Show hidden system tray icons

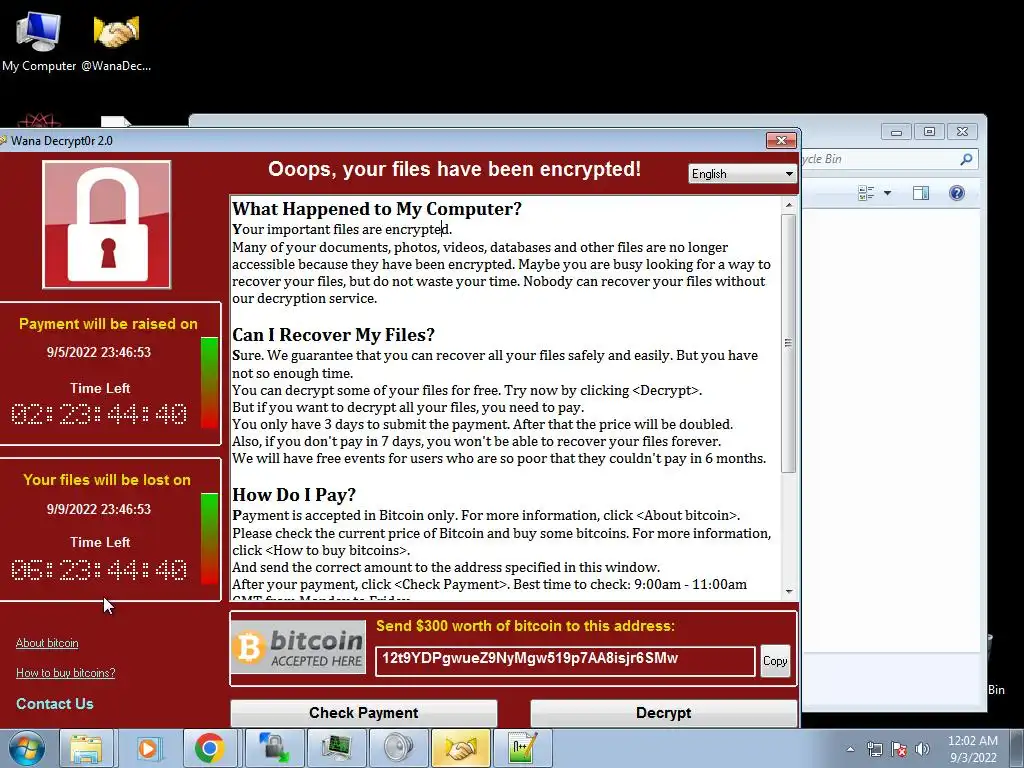click(x=850, y=749)
